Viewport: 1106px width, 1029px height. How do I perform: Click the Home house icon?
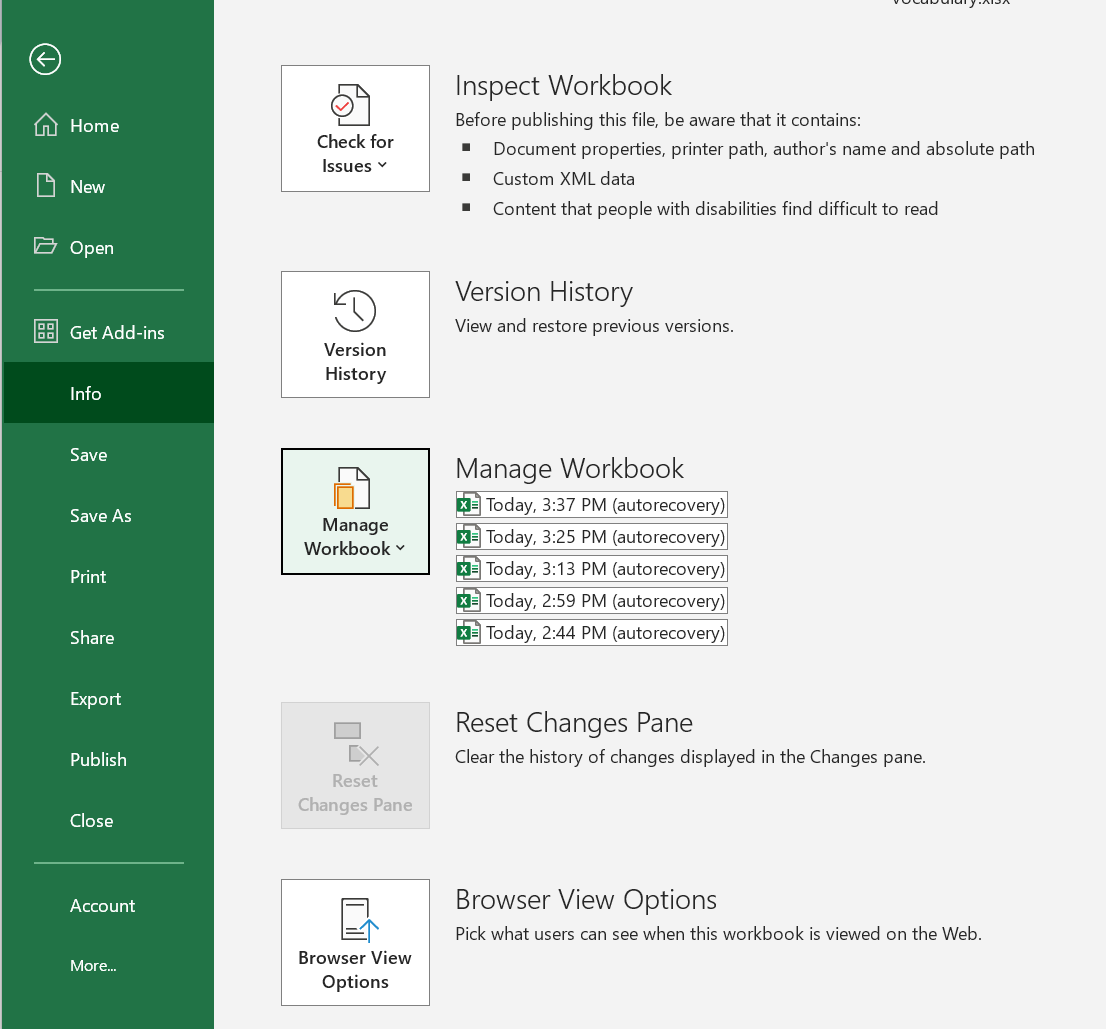point(46,125)
